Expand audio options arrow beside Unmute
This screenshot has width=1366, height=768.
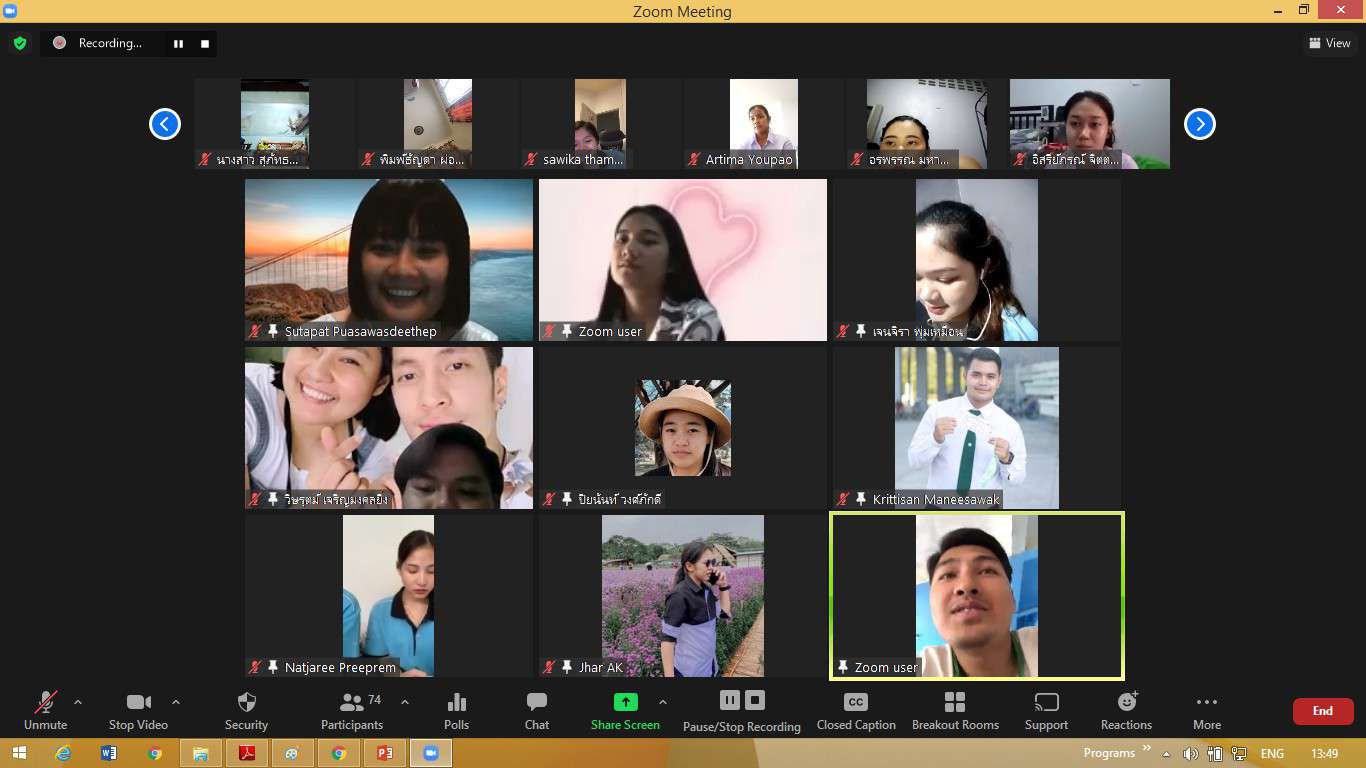pyautogui.click(x=78, y=702)
